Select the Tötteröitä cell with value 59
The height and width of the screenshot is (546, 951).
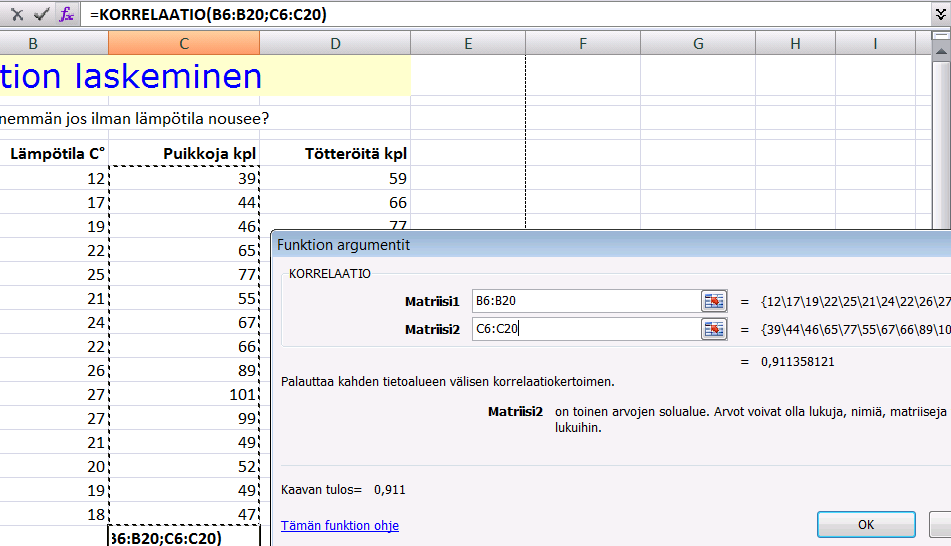coord(335,178)
